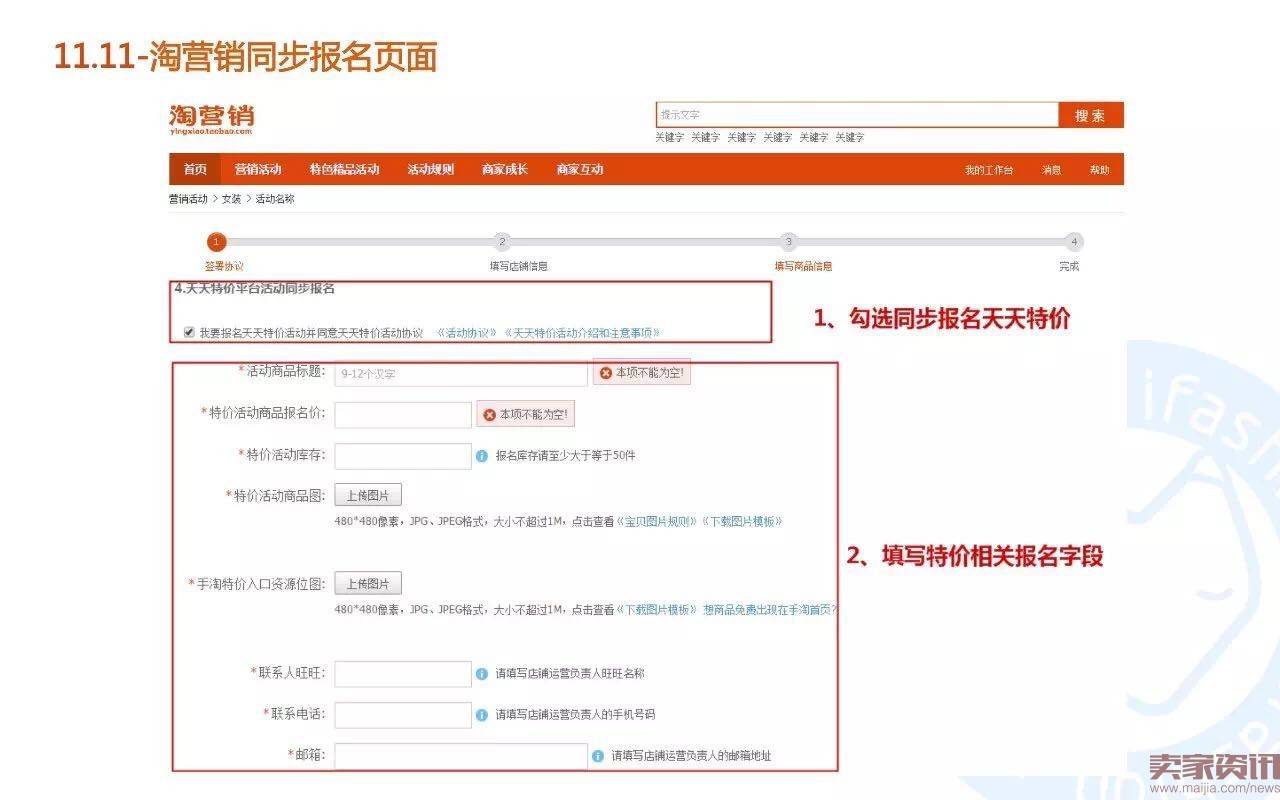The height and width of the screenshot is (800, 1280).
Task: Open the 商家成长 nav tab
Action: [x=505, y=169]
